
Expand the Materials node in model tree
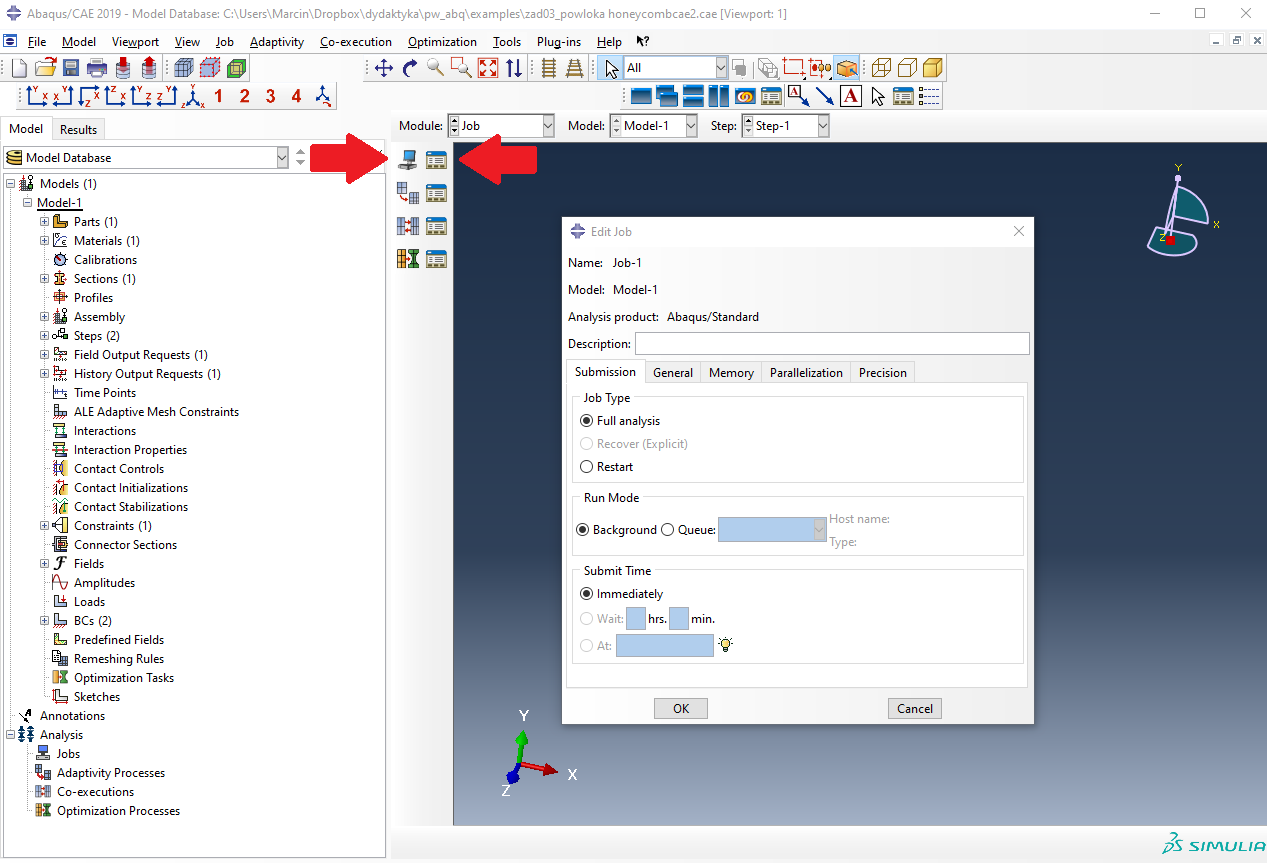point(44,241)
